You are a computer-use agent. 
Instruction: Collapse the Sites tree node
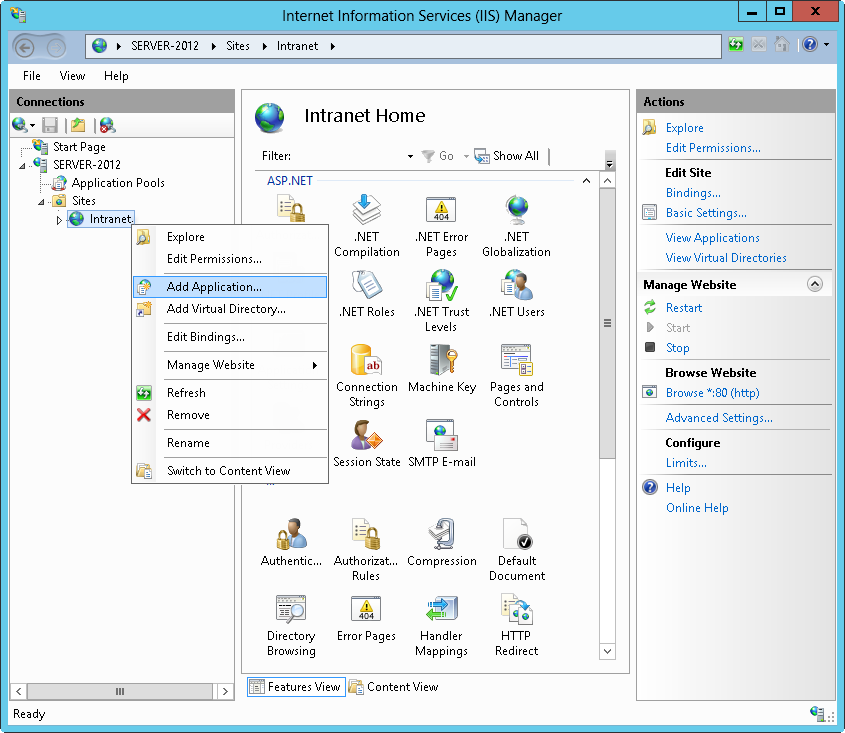(x=41, y=202)
